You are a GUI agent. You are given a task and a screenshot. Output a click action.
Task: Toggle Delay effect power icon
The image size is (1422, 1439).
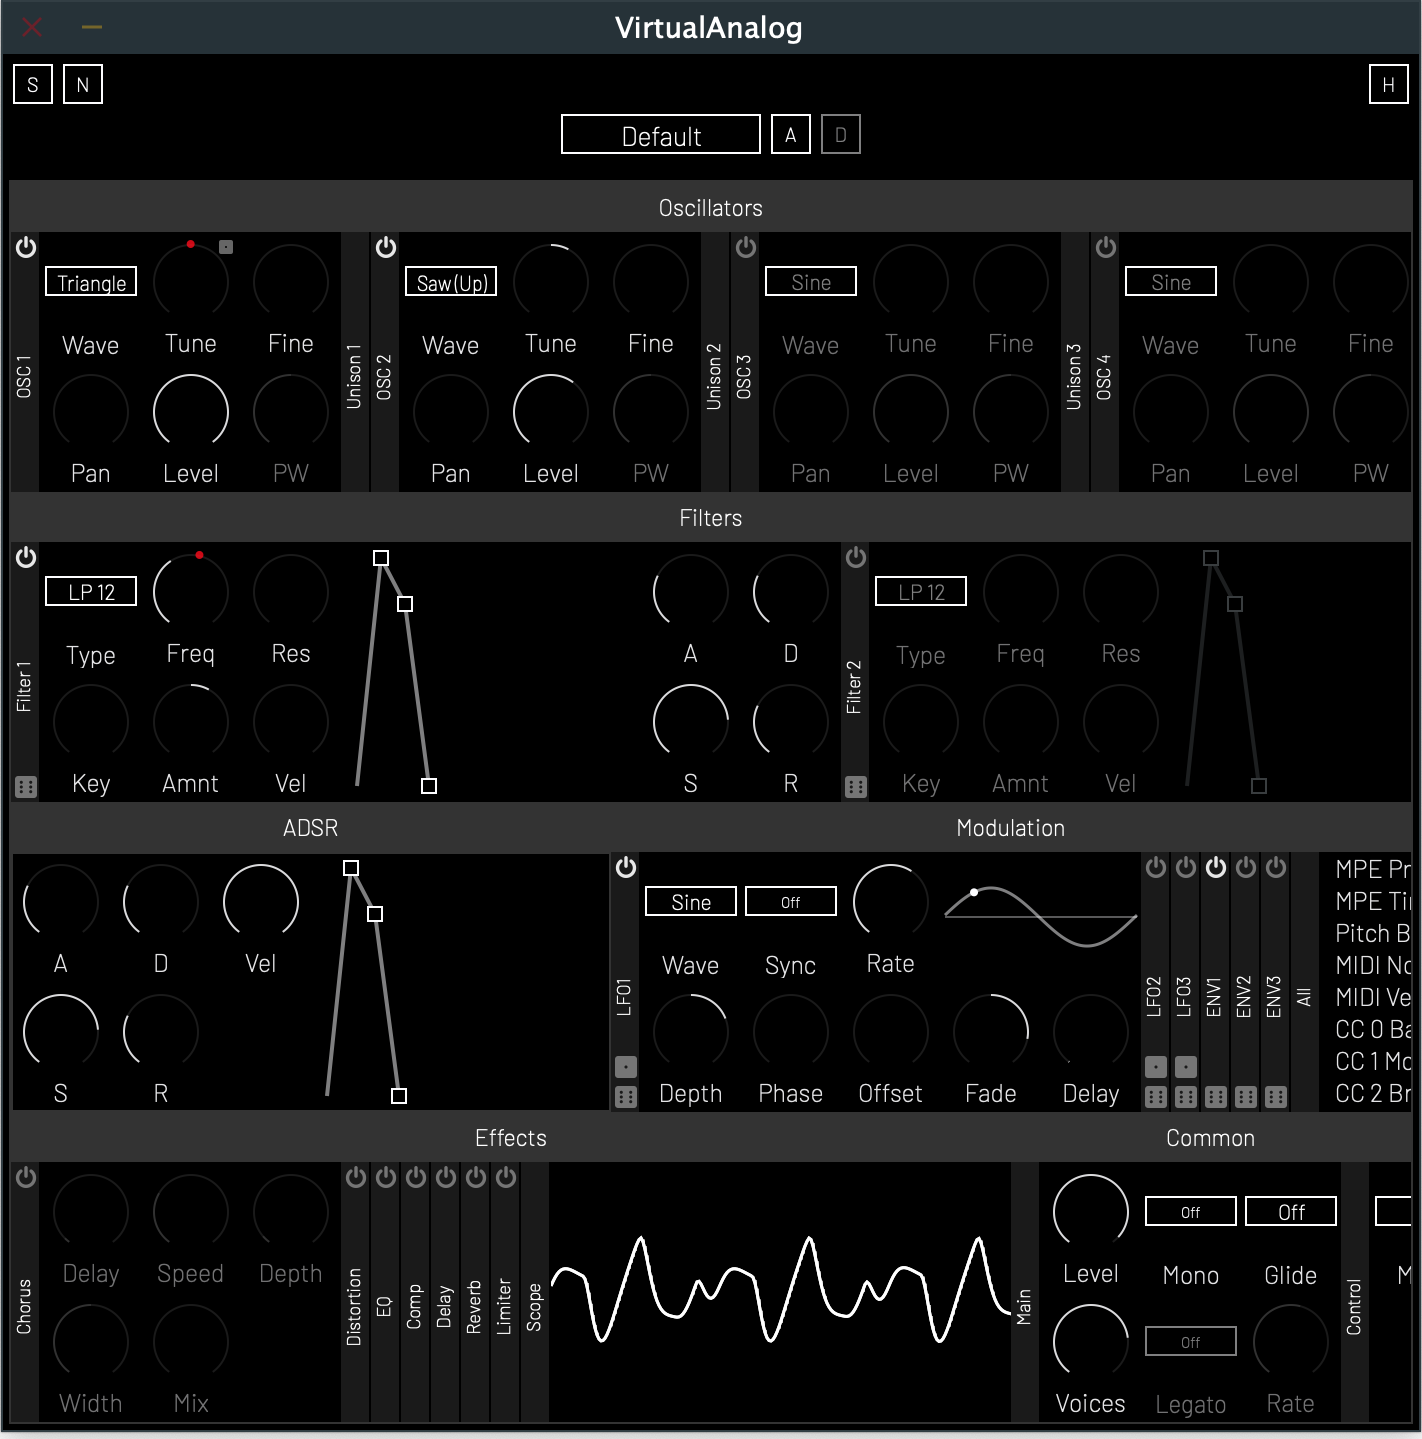click(x=446, y=1177)
